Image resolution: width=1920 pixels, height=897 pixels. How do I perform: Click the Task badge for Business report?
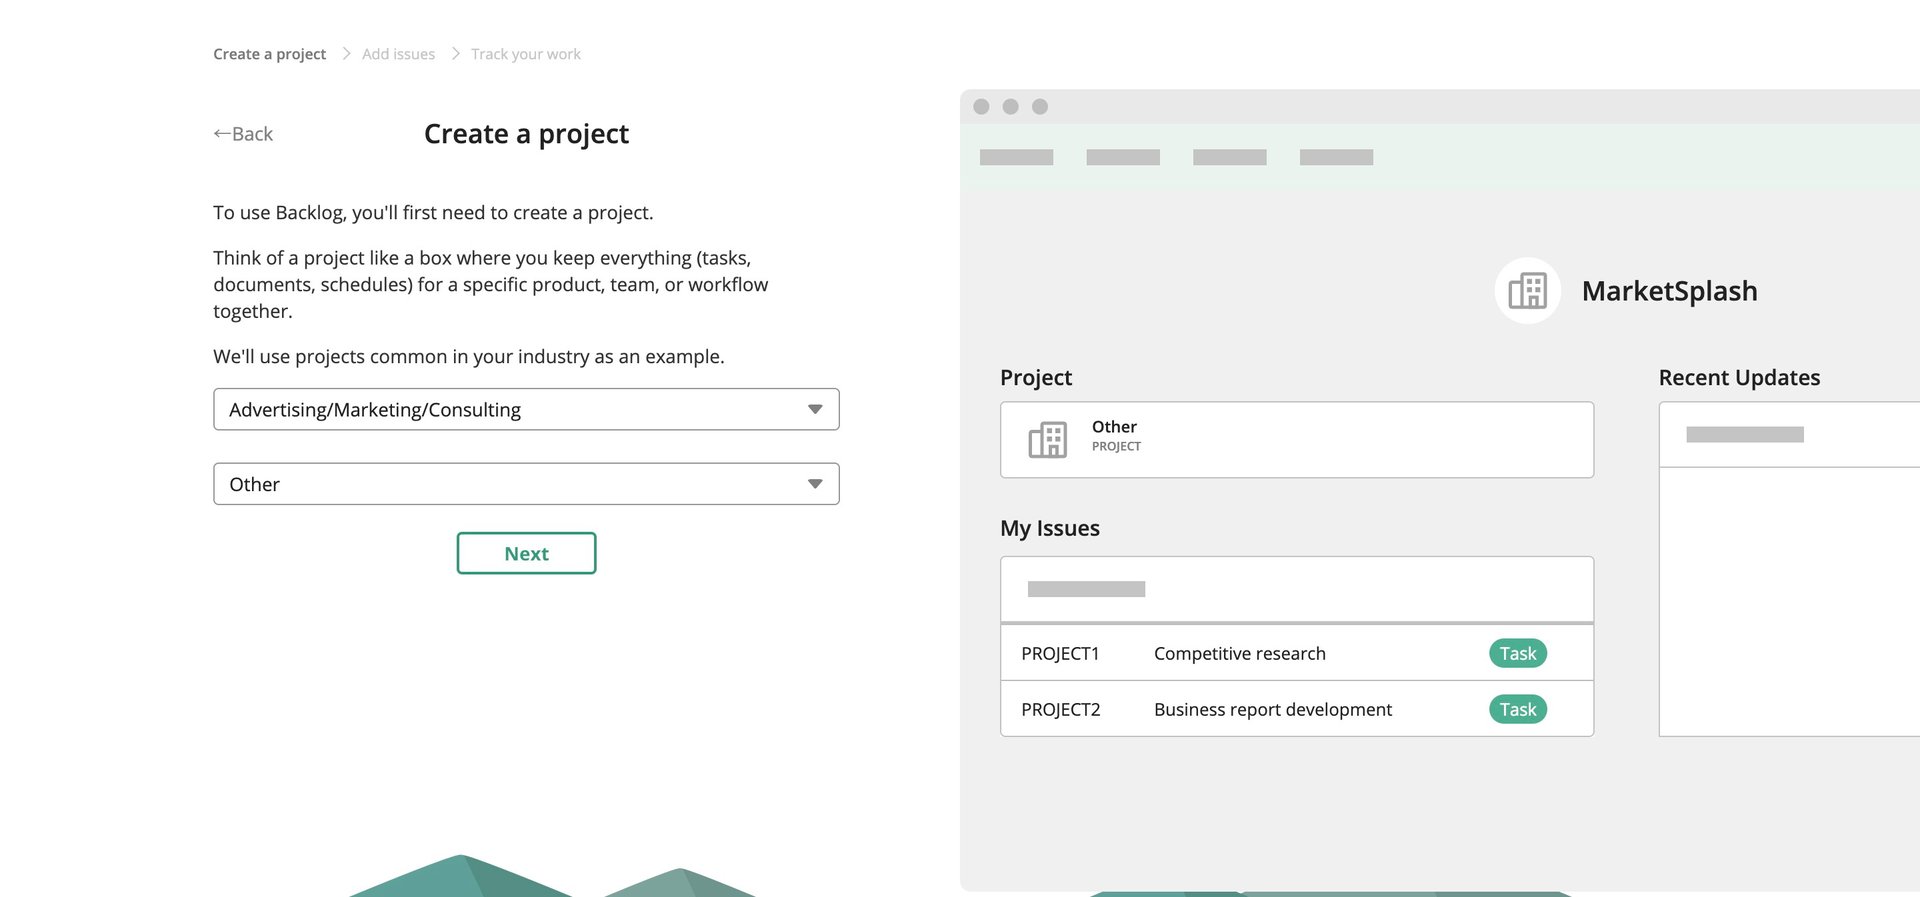pos(1517,709)
